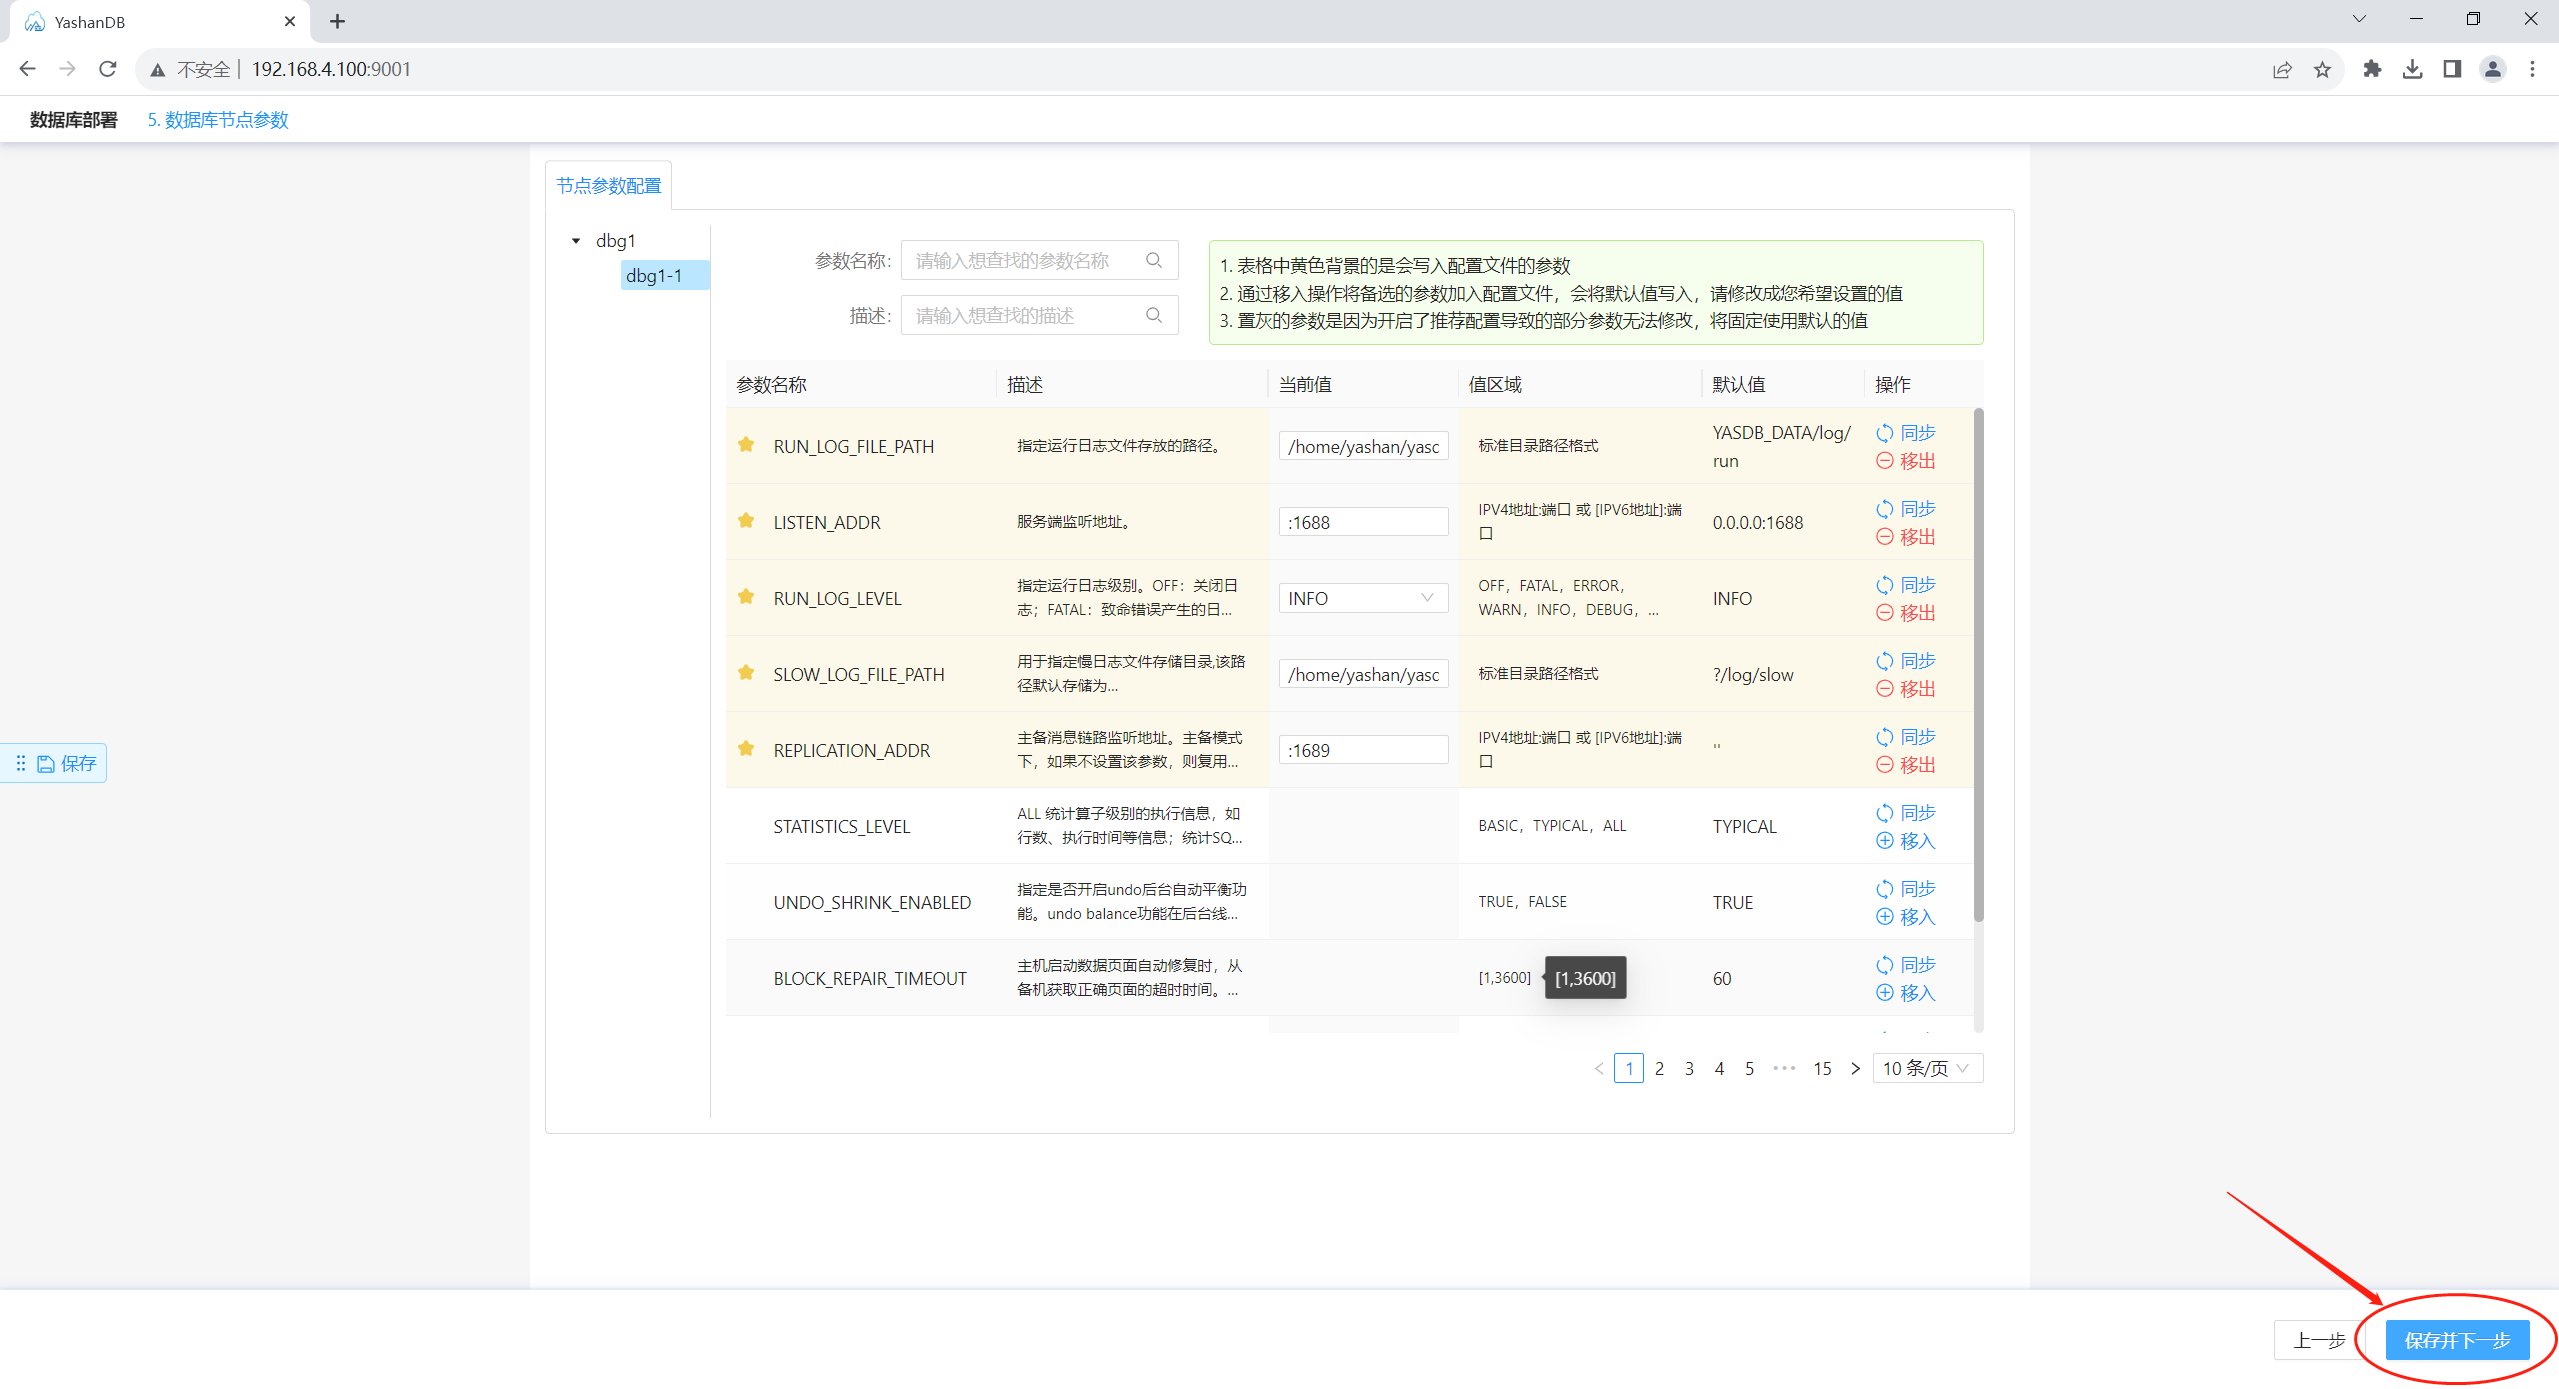The height and width of the screenshot is (1389, 2559).
Task: Open the browser profile avatar
Action: (x=2492, y=69)
